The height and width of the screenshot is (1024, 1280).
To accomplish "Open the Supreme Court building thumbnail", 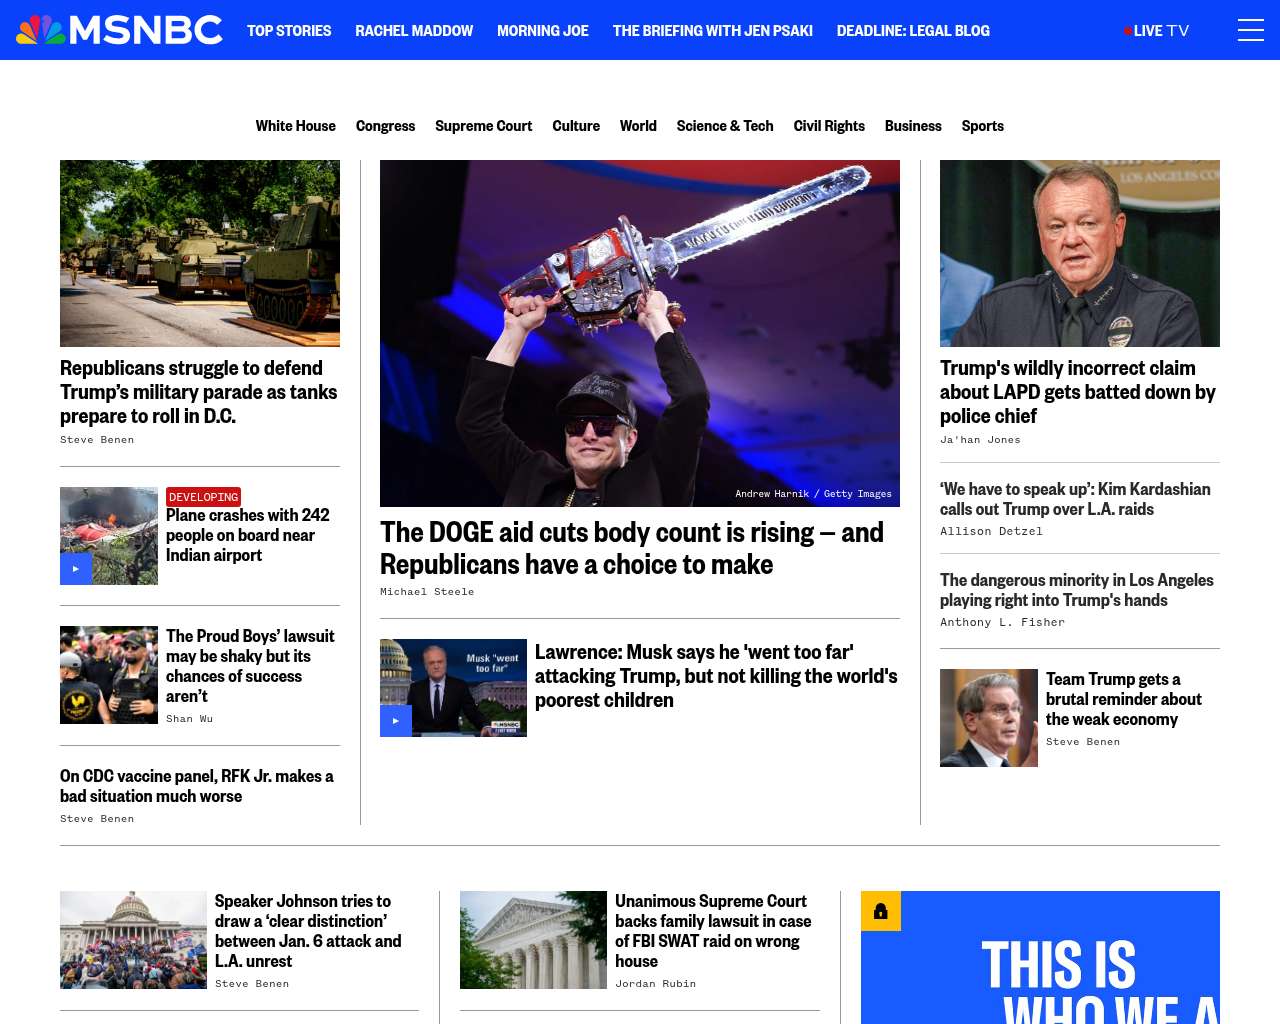I will click(533, 940).
